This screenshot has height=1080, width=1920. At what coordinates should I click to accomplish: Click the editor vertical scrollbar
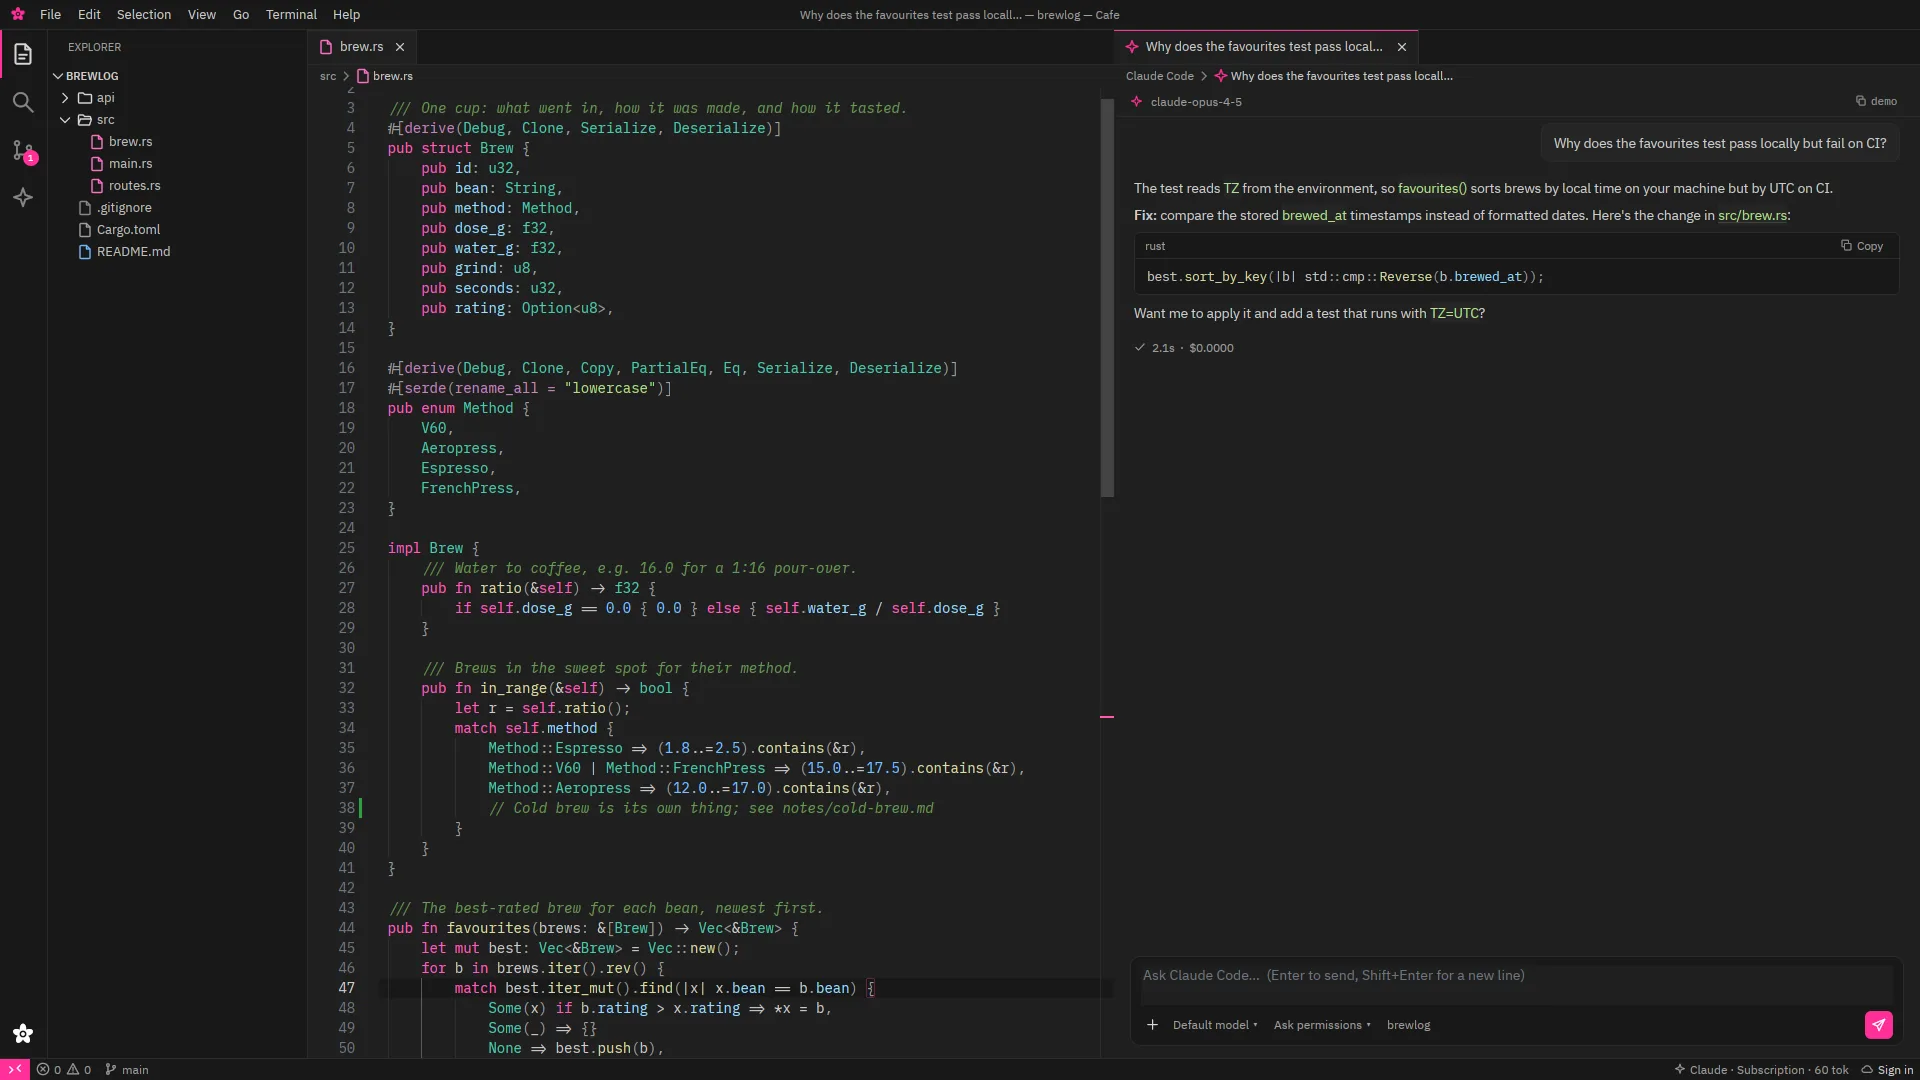[1107, 298]
